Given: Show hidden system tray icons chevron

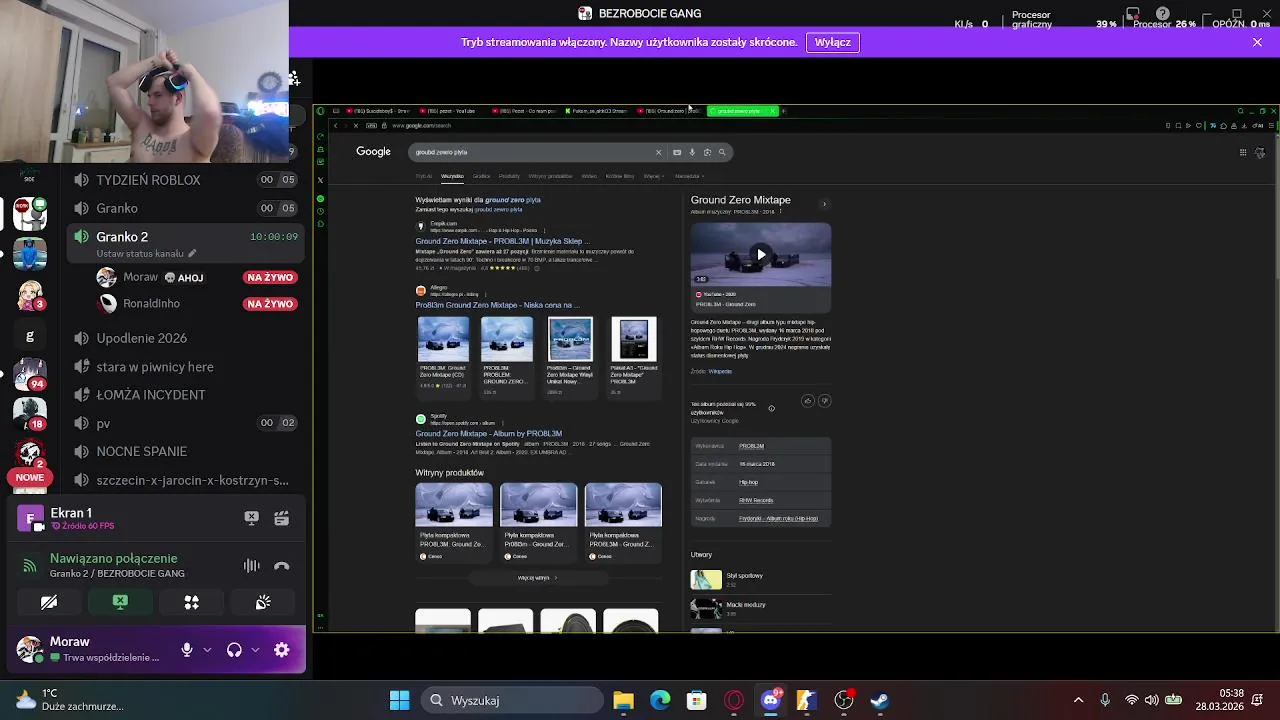Looking at the screenshot, I should (1078, 700).
